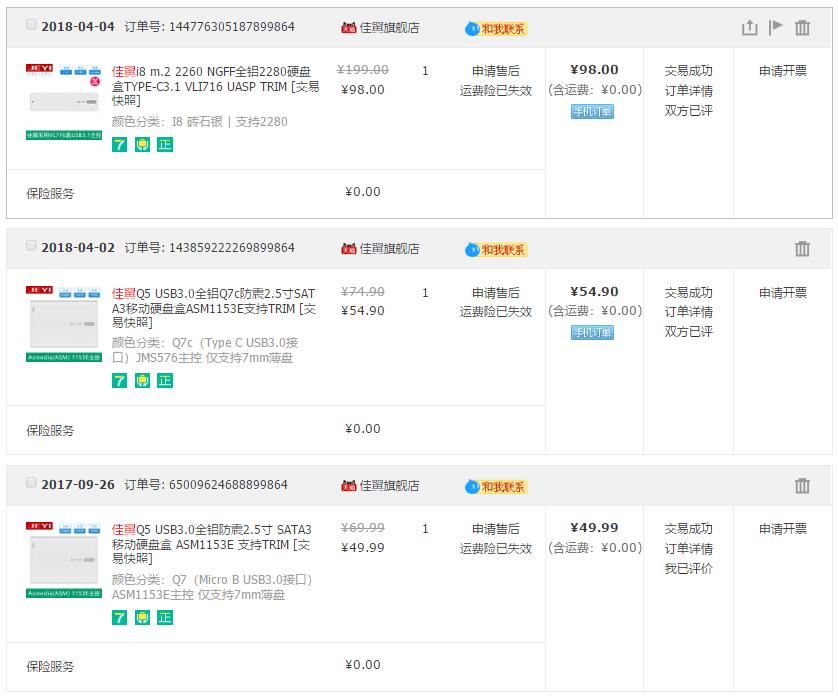838x698 pixels.
Task: Click 和我联系 chat icon on 2018-04-02 order
Action: point(496,250)
